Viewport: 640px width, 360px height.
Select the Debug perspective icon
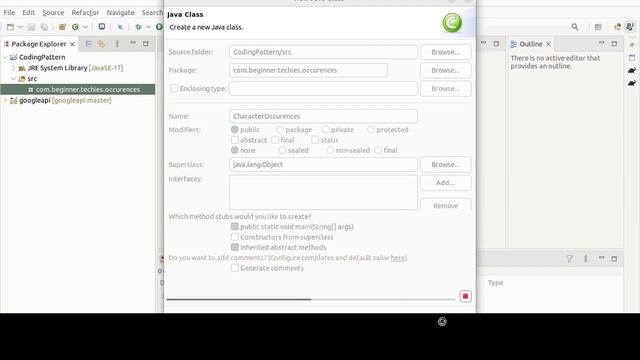click(630, 27)
